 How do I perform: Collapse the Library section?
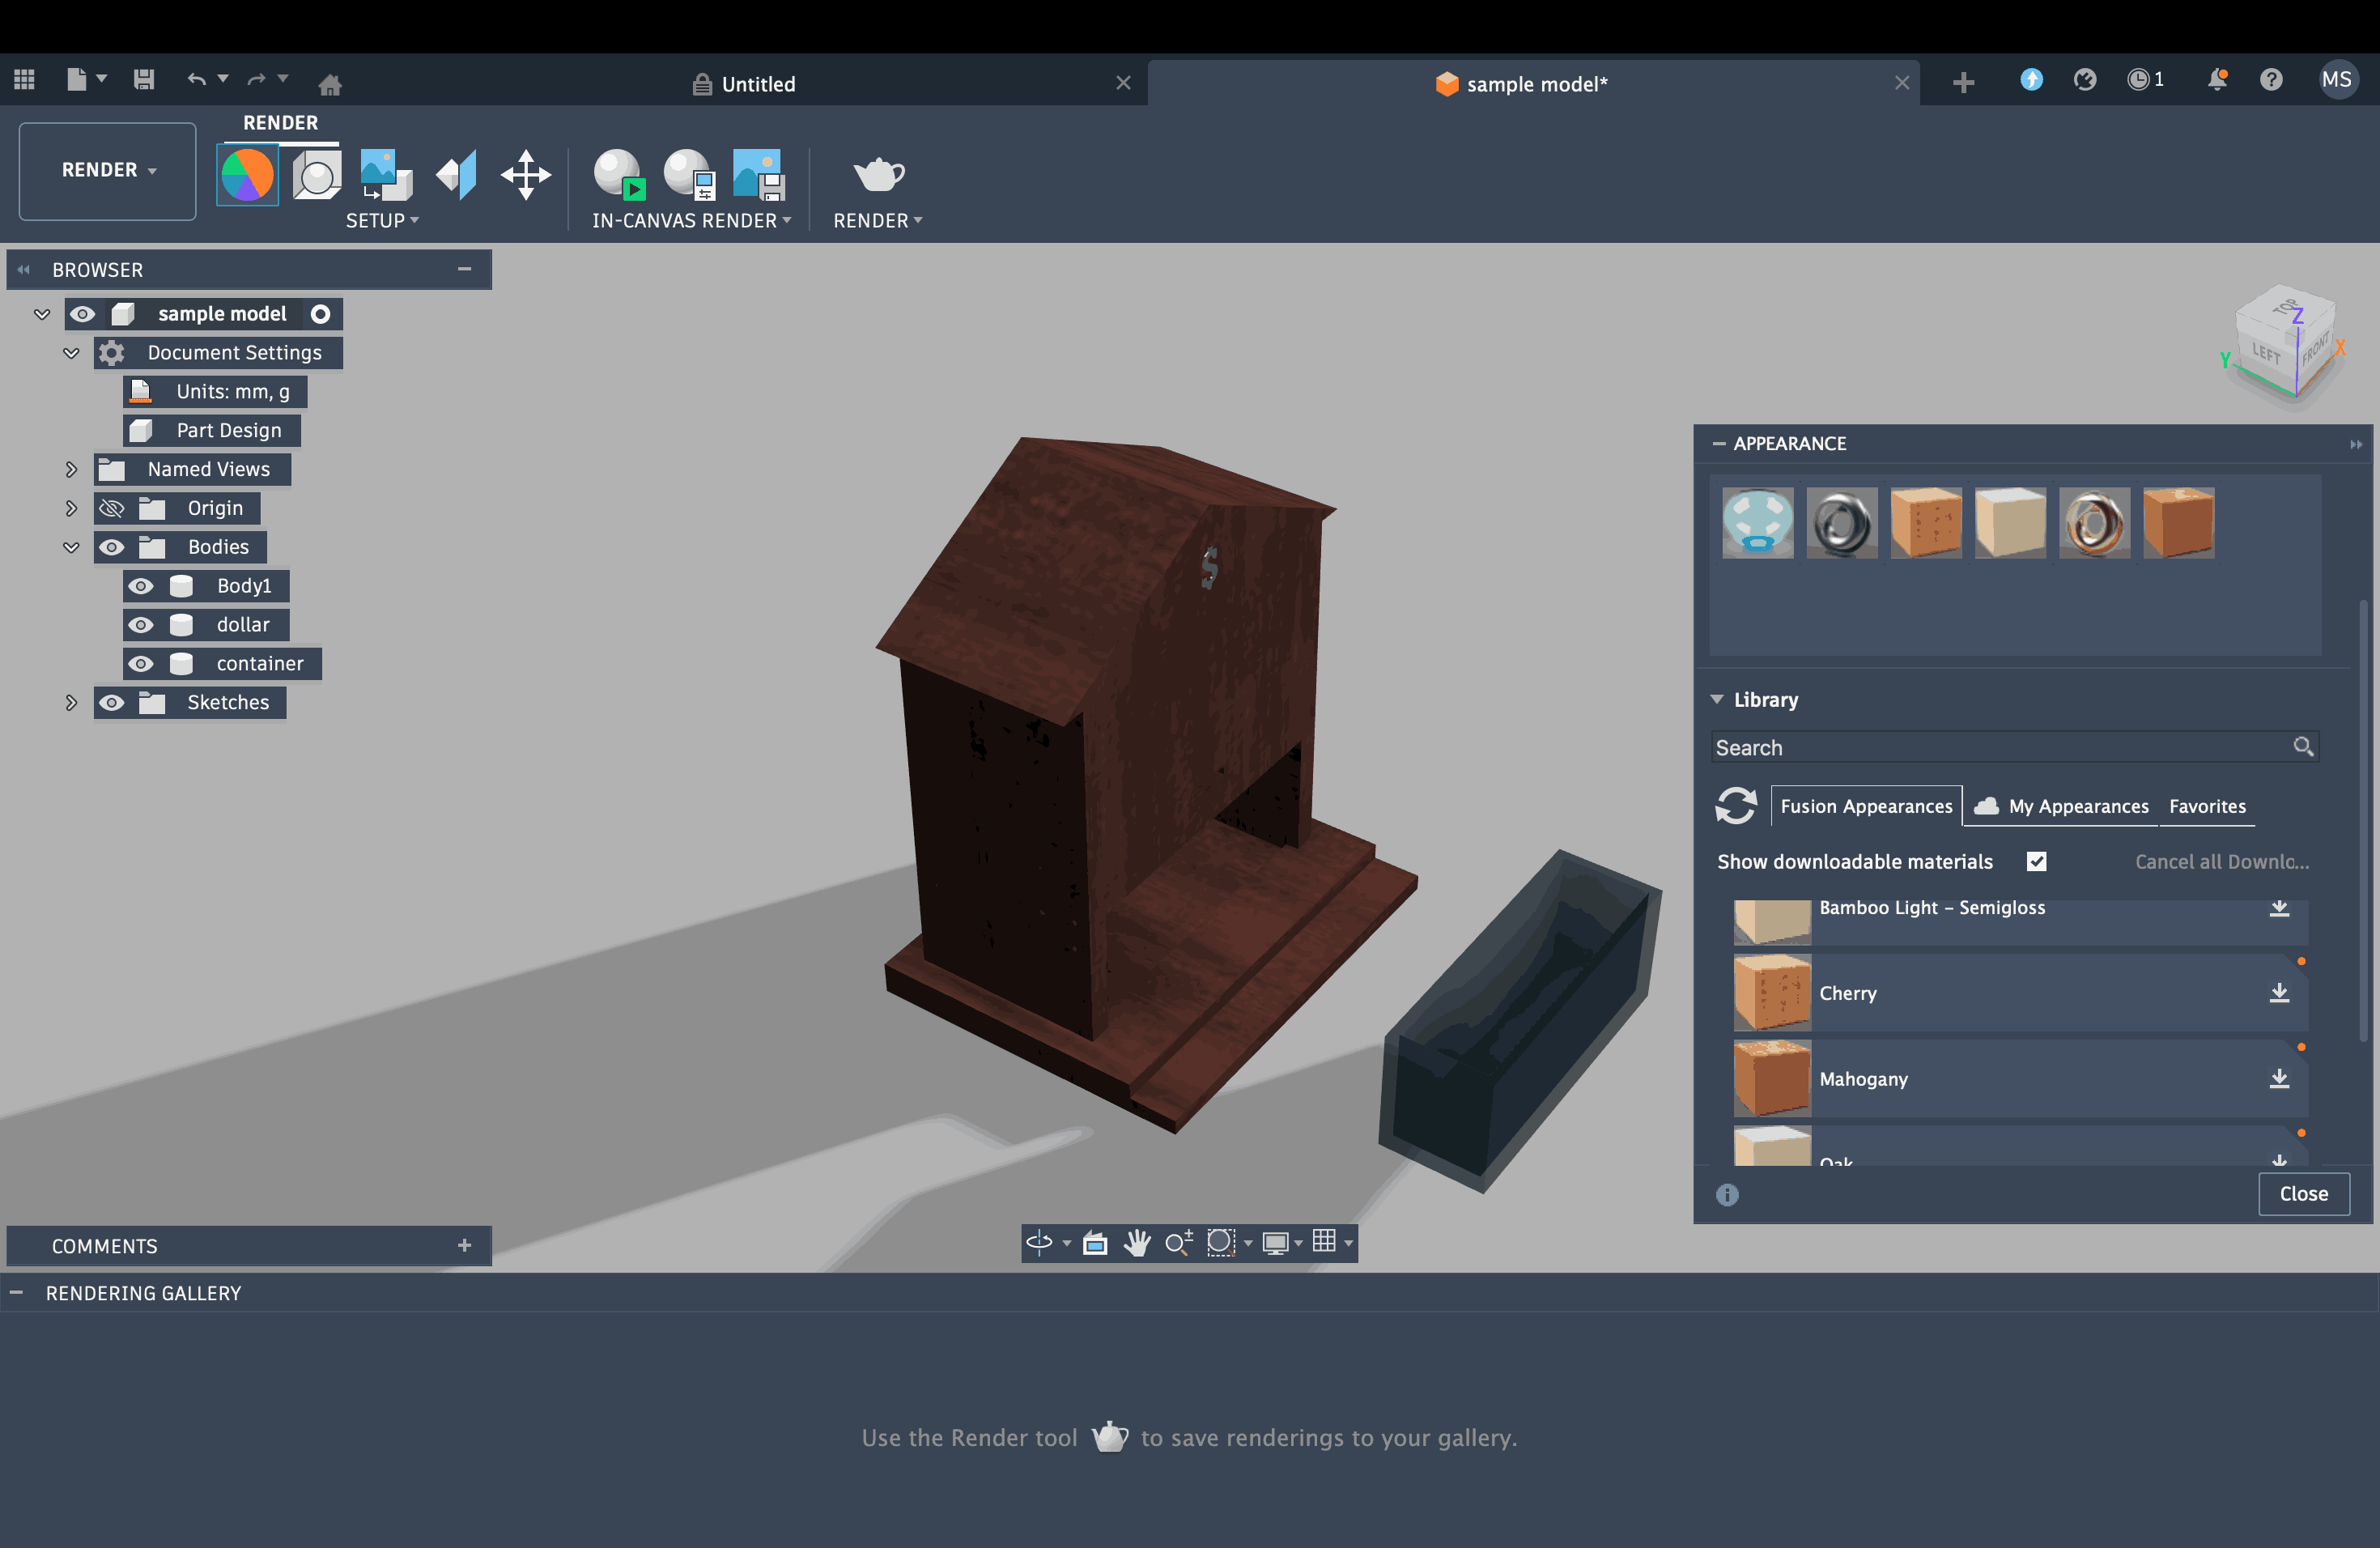tap(1717, 700)
